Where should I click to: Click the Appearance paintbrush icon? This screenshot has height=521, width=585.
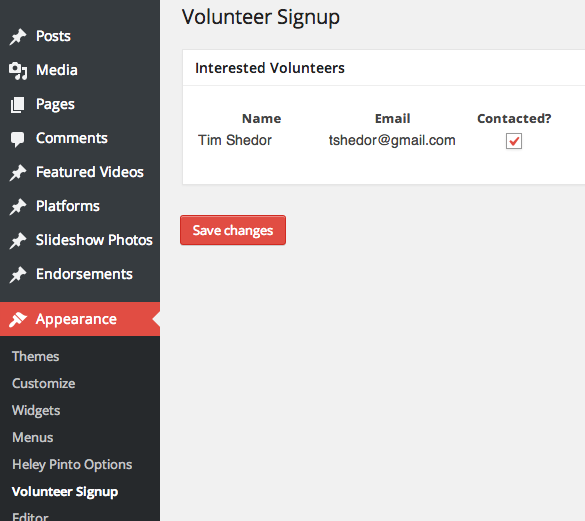pos(18,319)
